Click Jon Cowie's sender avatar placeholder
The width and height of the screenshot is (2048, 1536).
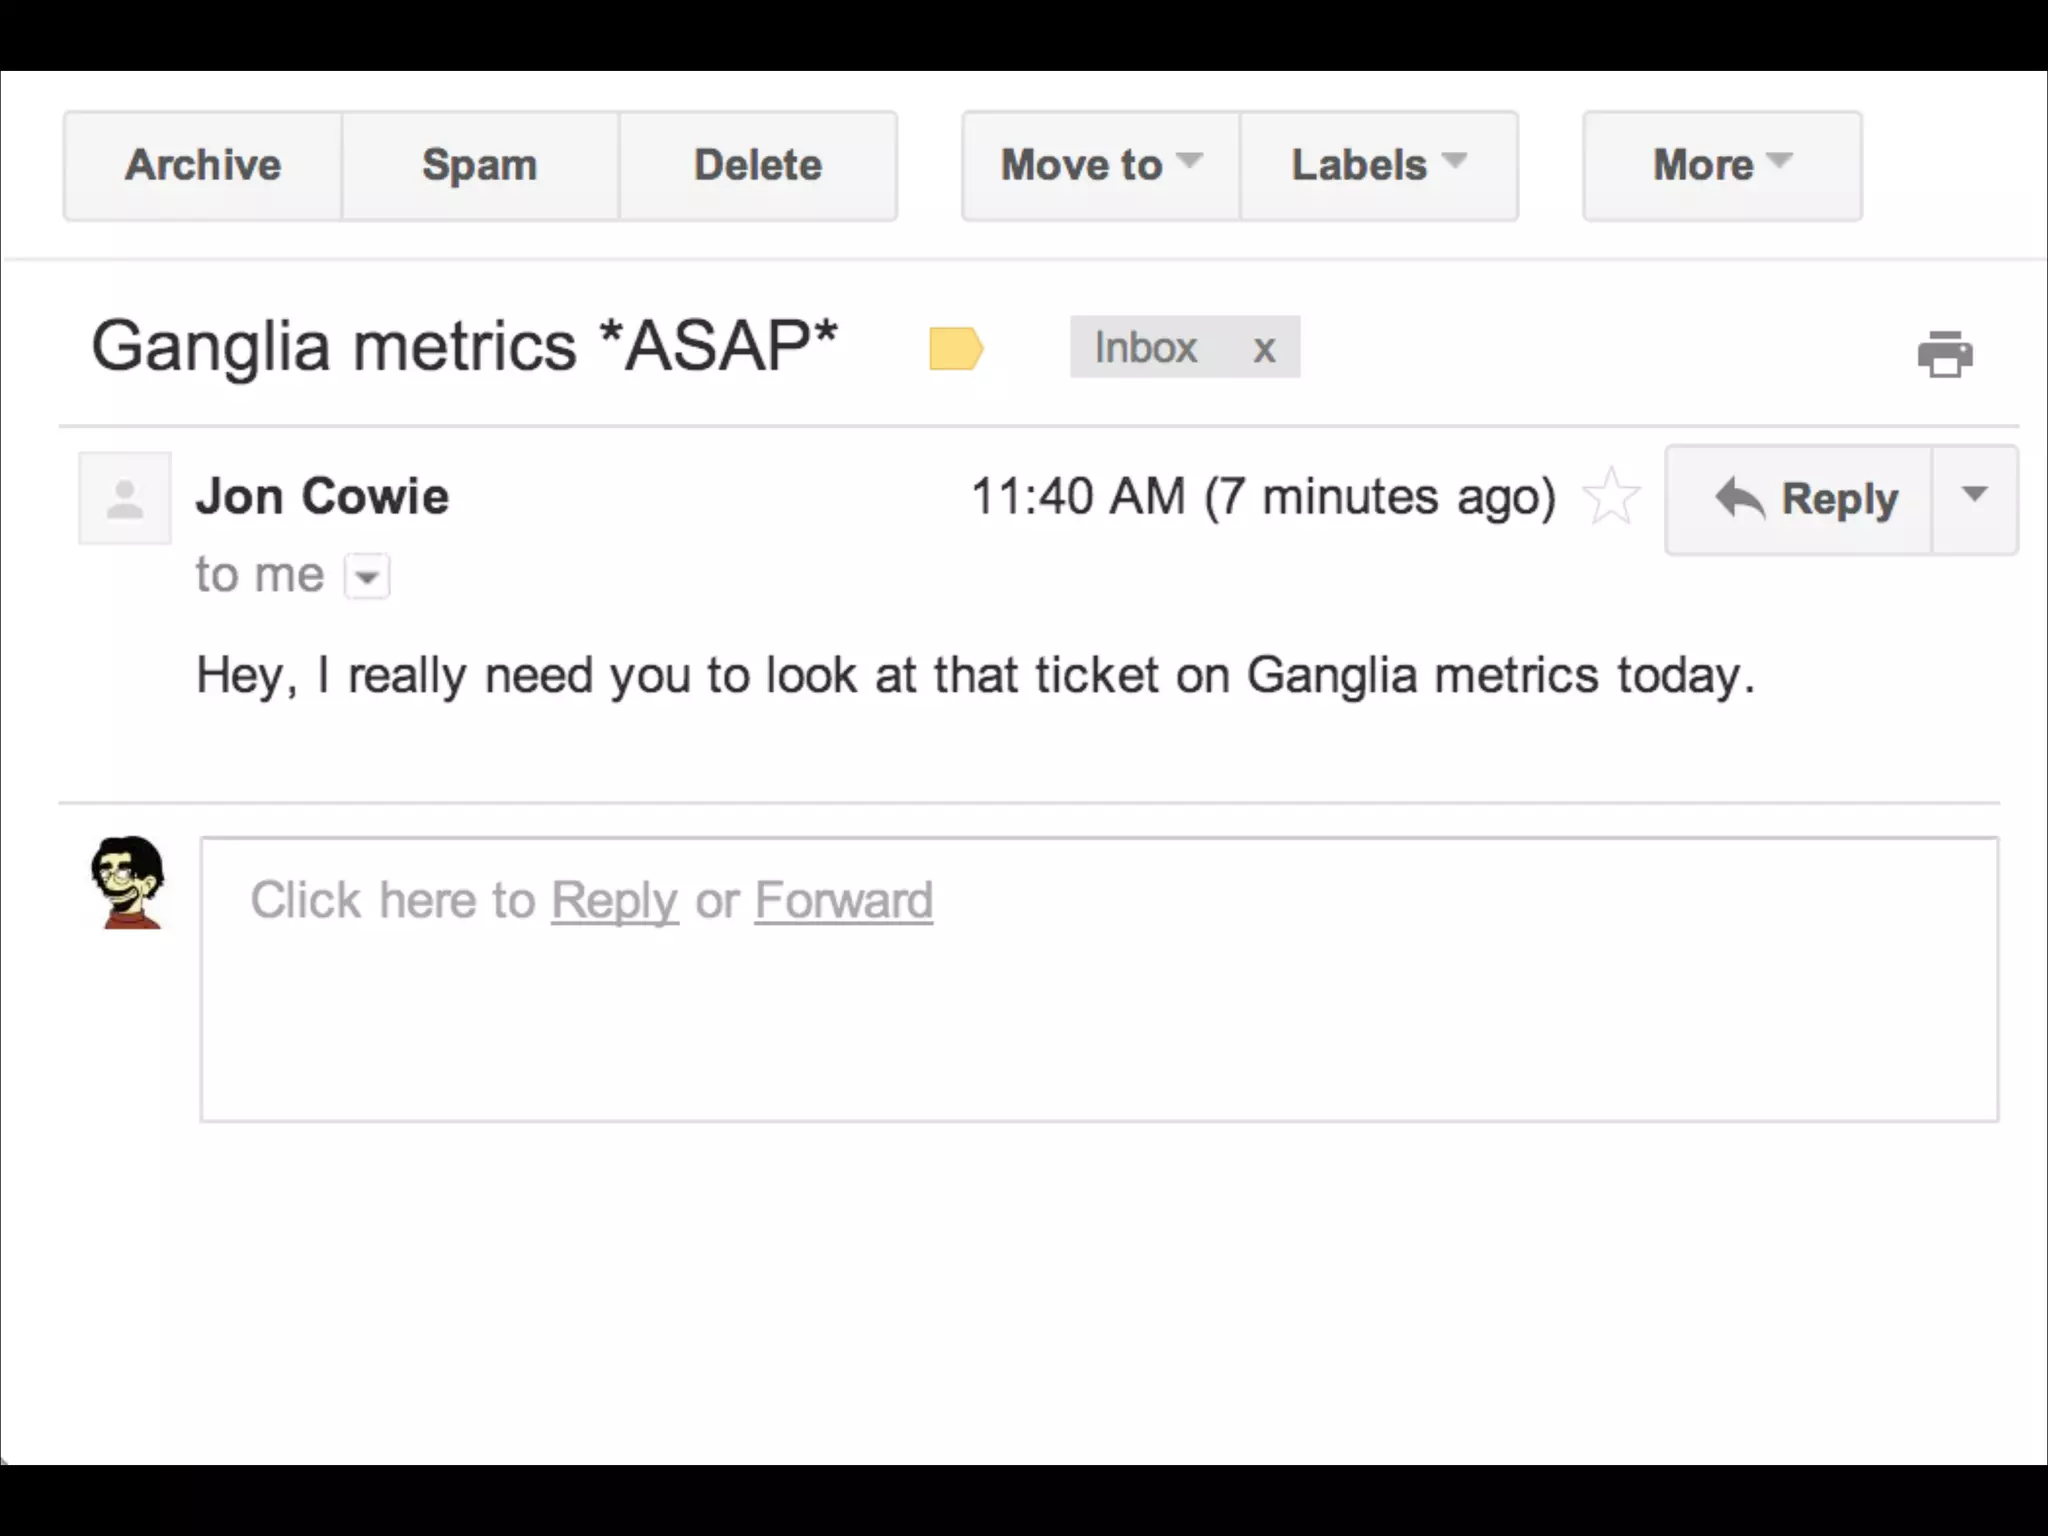click(x=125, y=498)
